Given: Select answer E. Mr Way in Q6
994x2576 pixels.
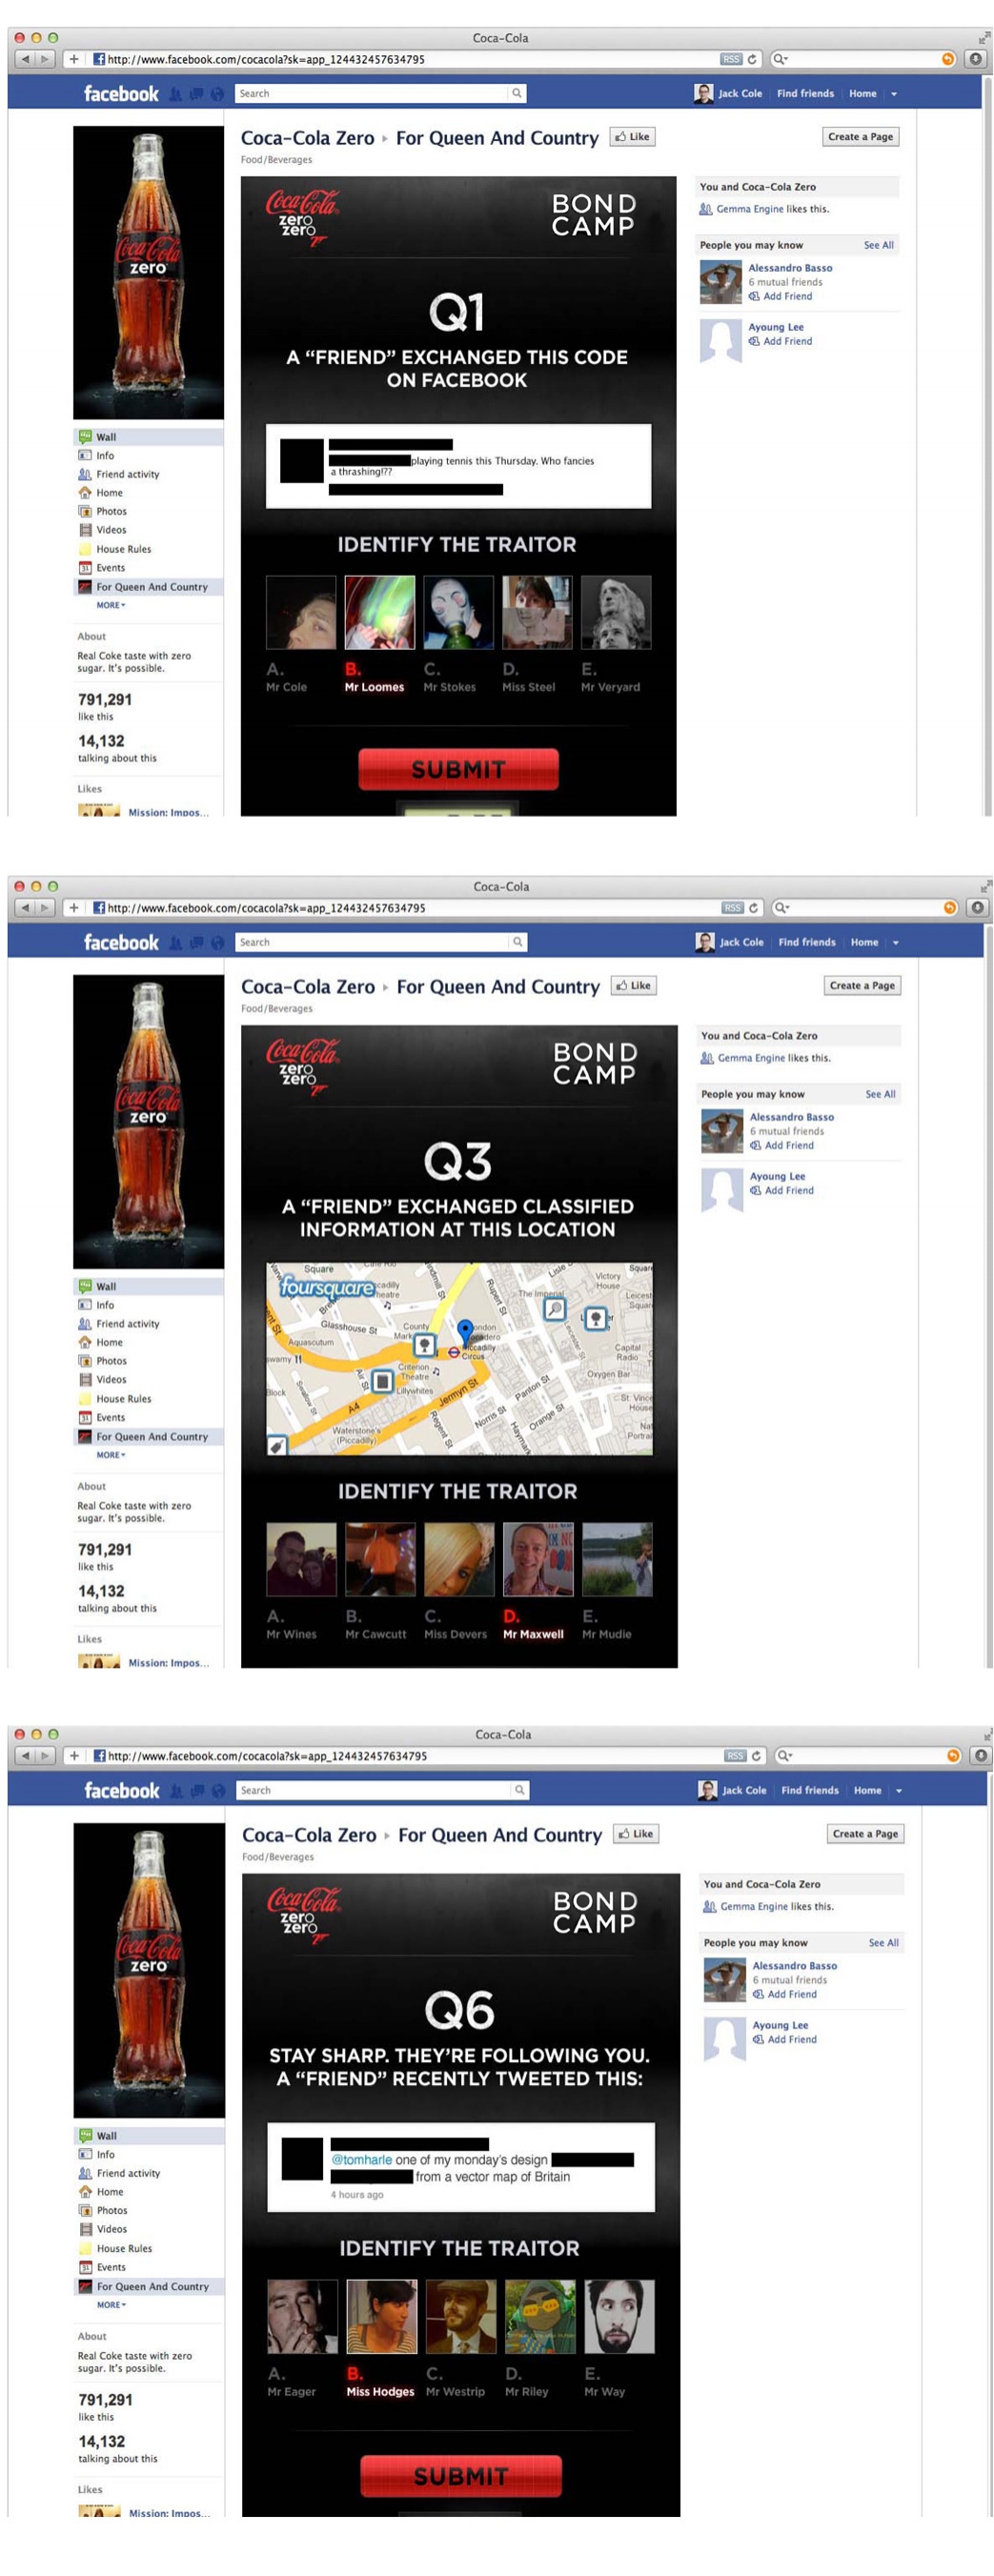Looking at the screenshot, I should pyautogui.click(x=619, y=2339).
